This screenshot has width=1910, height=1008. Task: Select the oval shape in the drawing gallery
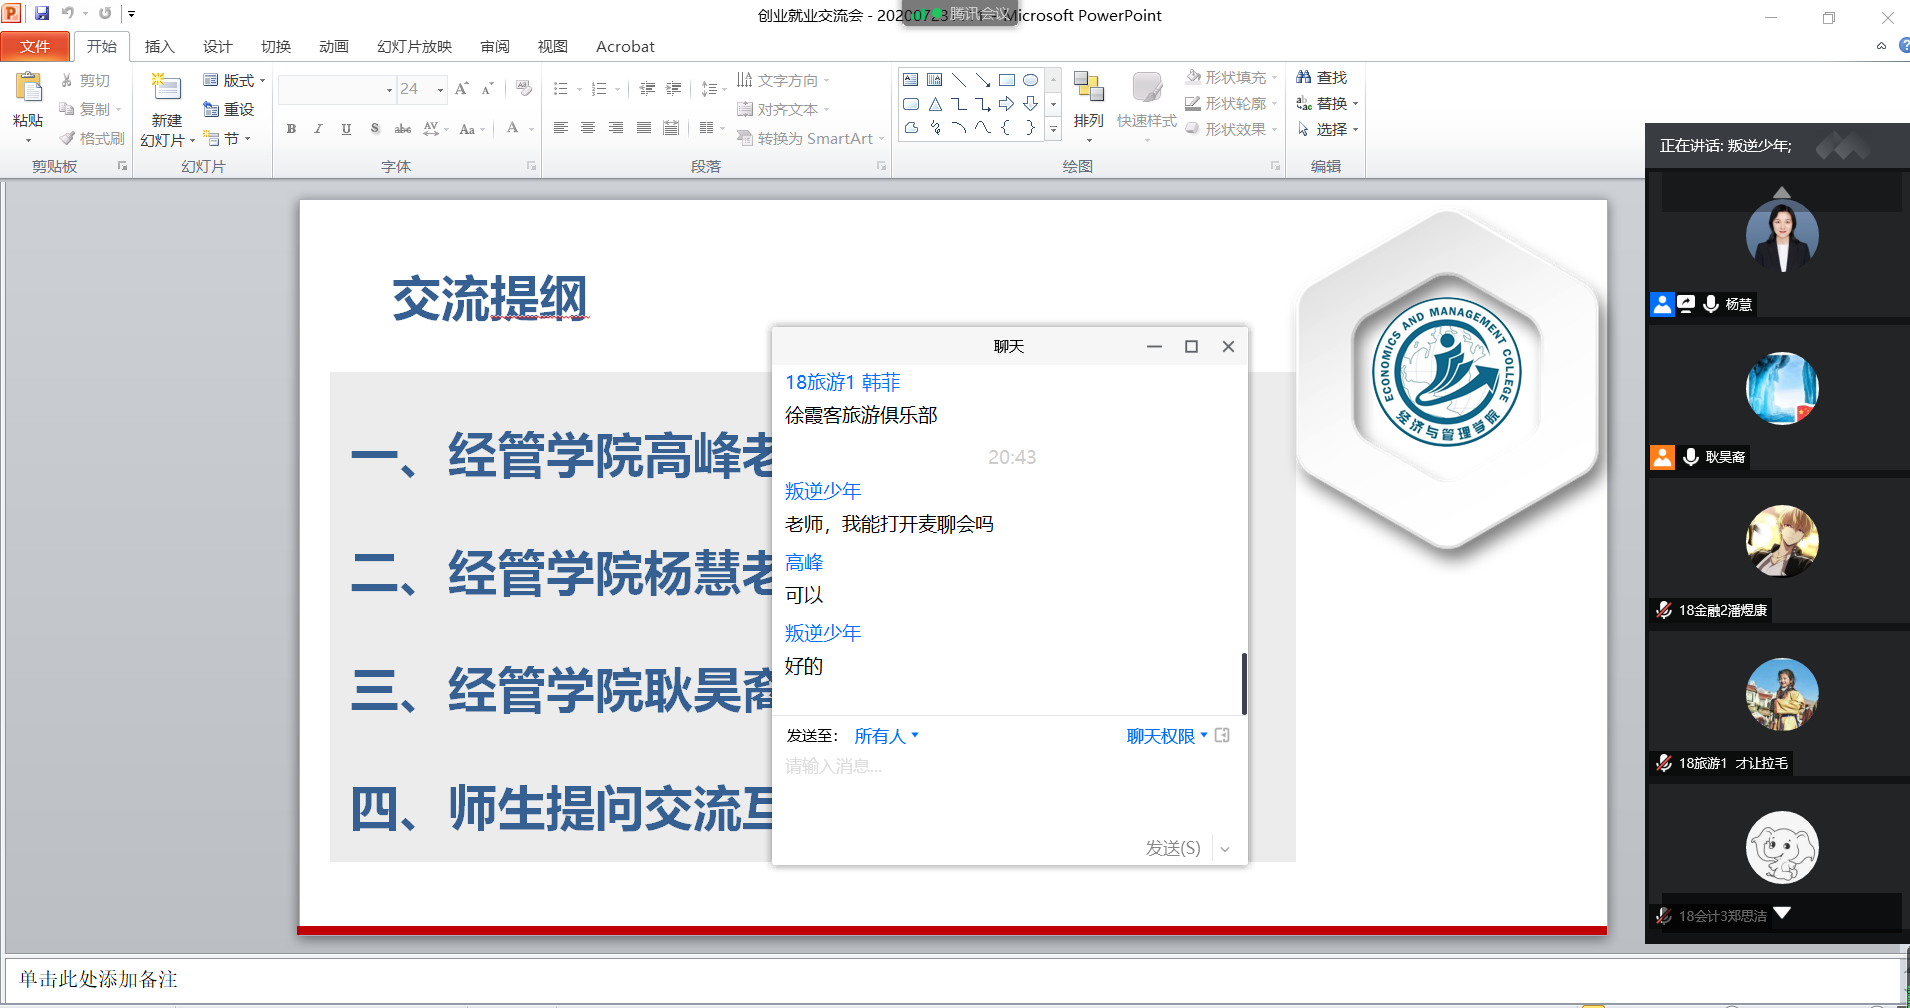click(x=1030, y=80)
